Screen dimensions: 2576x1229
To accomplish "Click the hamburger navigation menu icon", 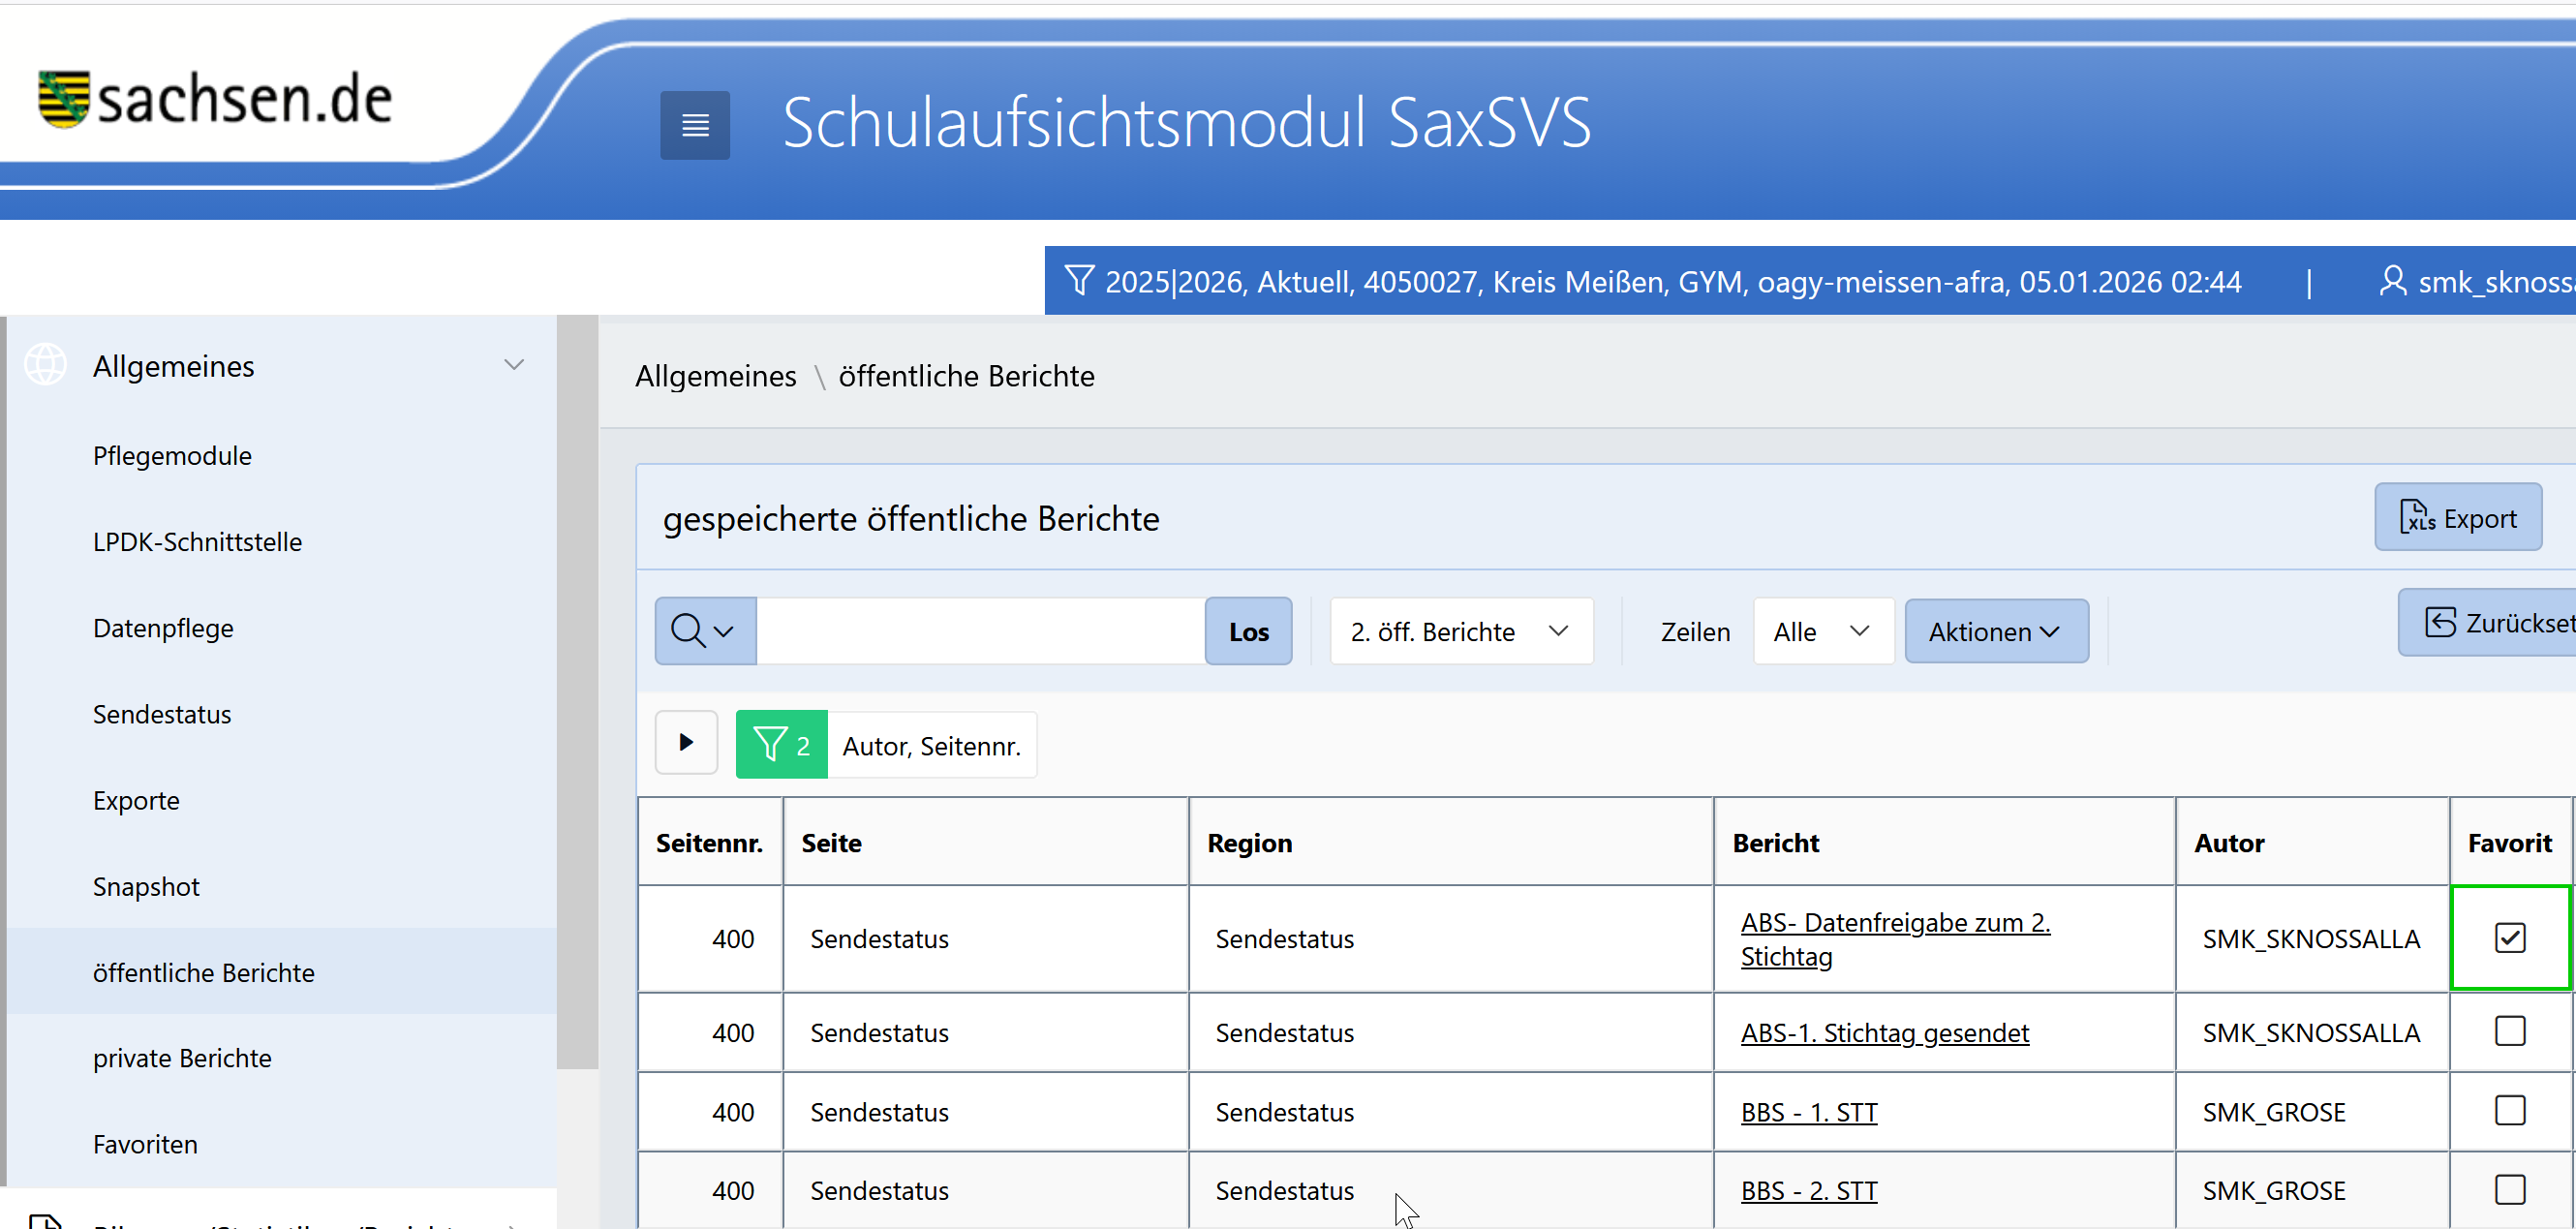I will [x=694, y=125].
